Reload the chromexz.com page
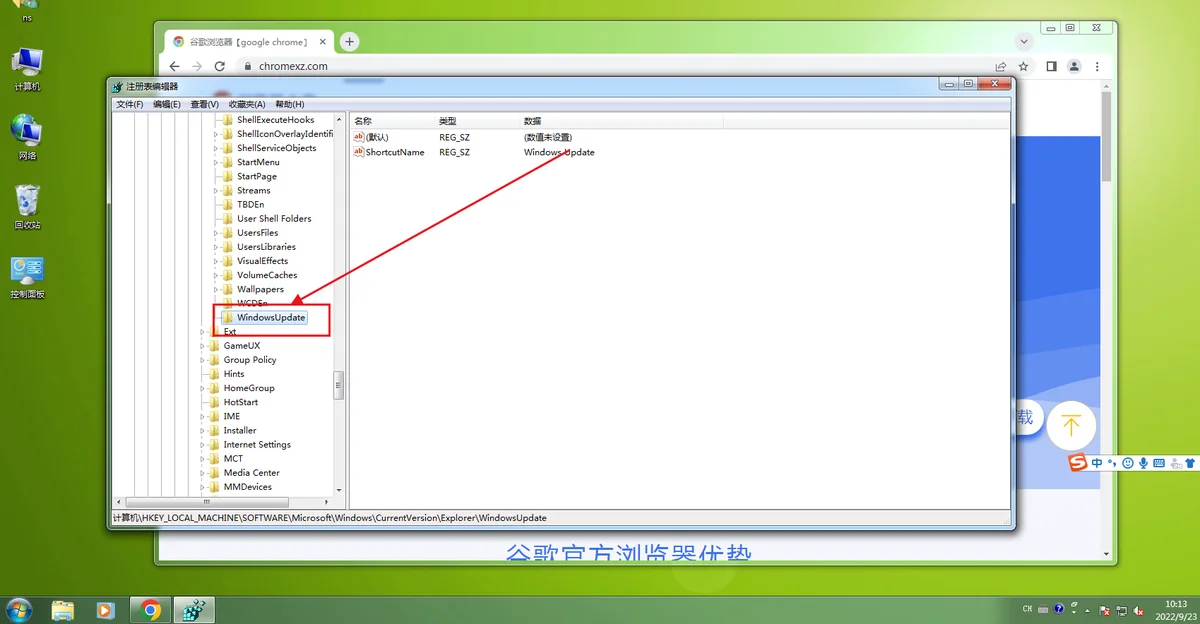Viewport: 1200px width, 624px height. 220,66
